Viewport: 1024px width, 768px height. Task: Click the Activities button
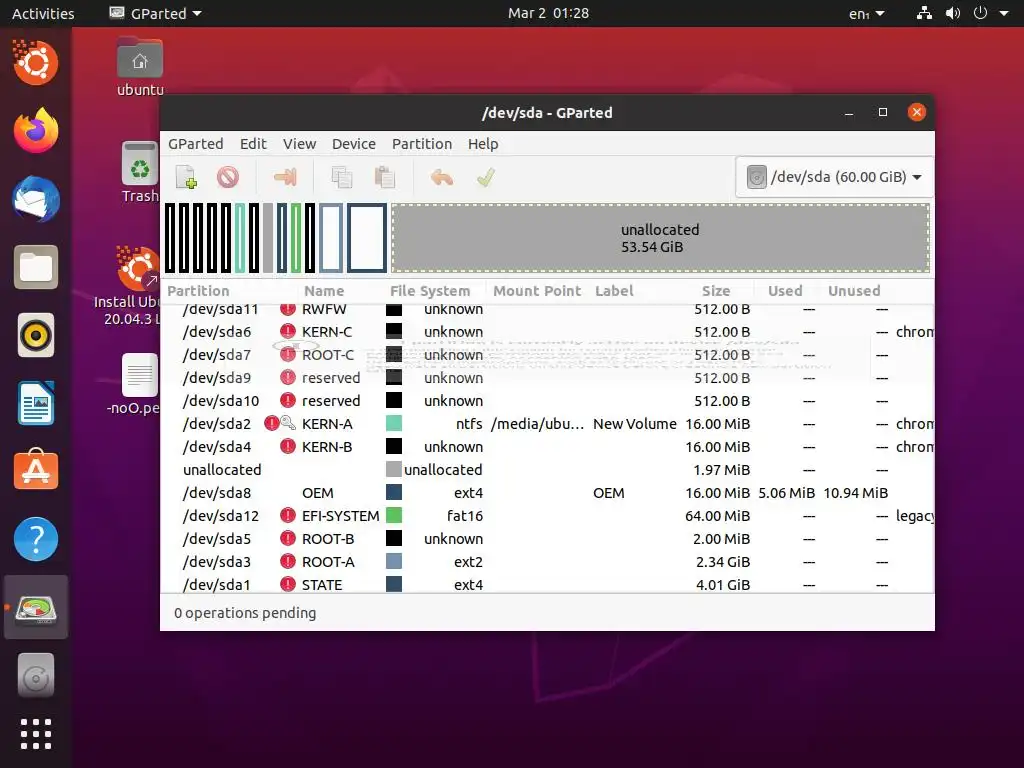point(43,13)
